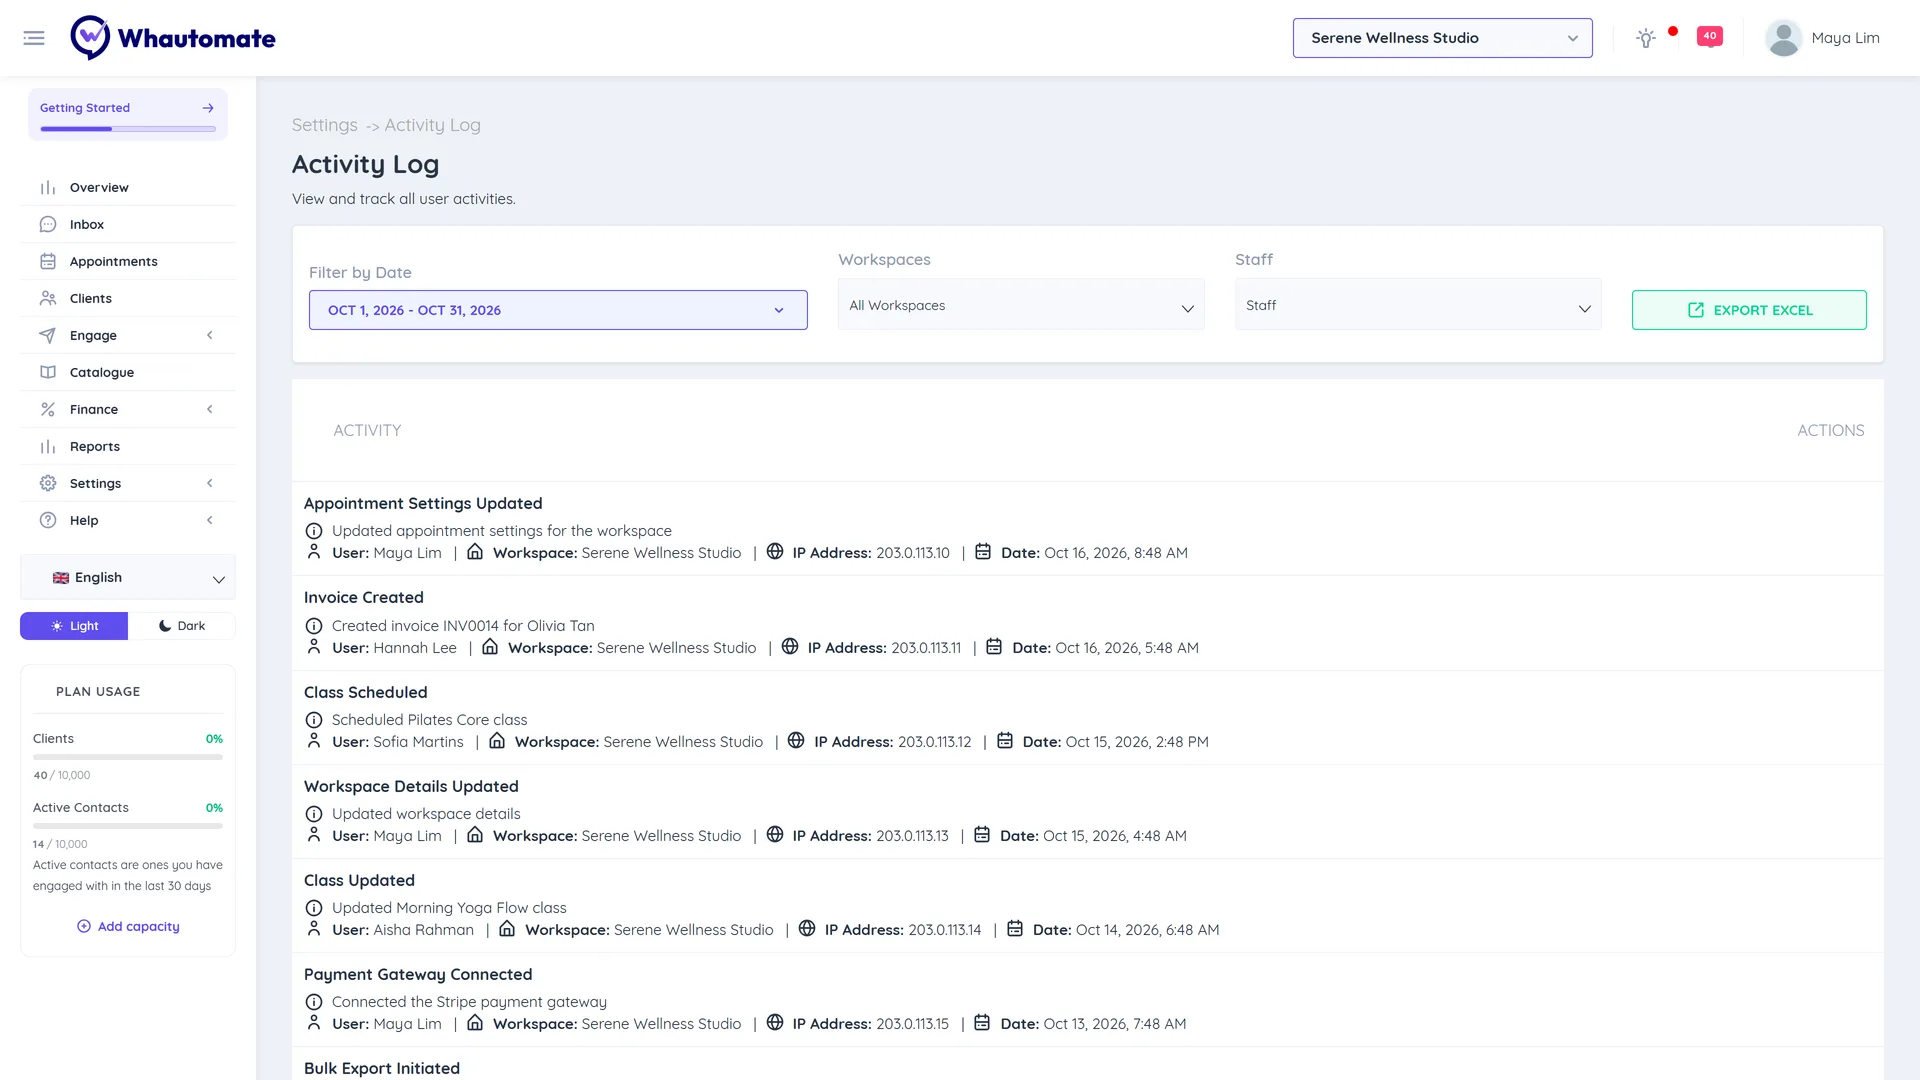Click the Whautomate logo
This screenshot has width=1920, height=1080.
(x=173, y=38)
